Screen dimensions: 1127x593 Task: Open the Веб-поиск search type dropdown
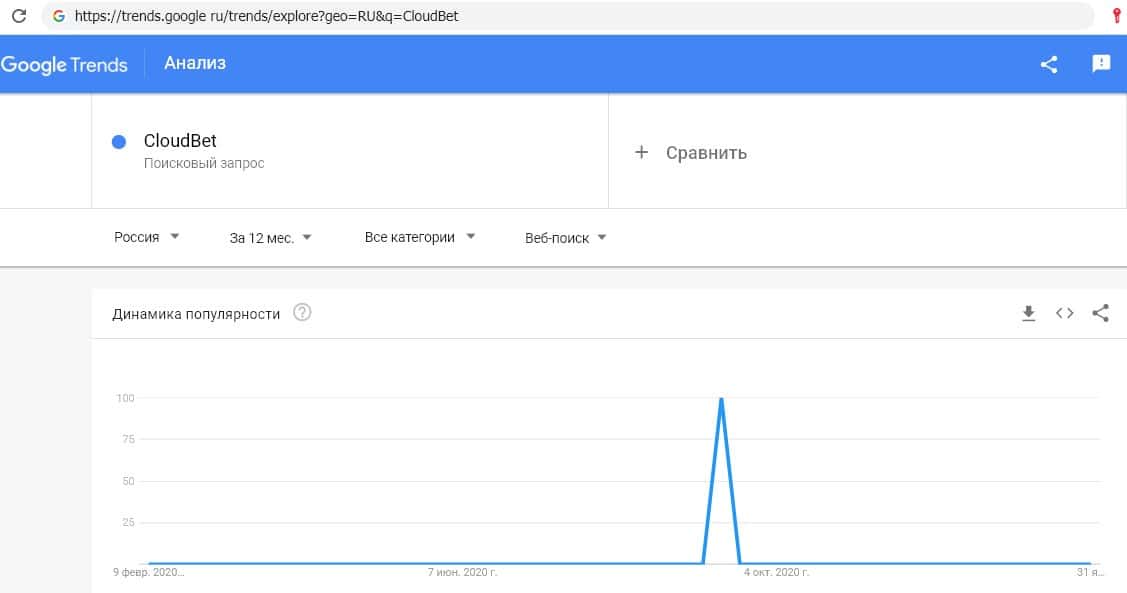[x=565, y=237]
